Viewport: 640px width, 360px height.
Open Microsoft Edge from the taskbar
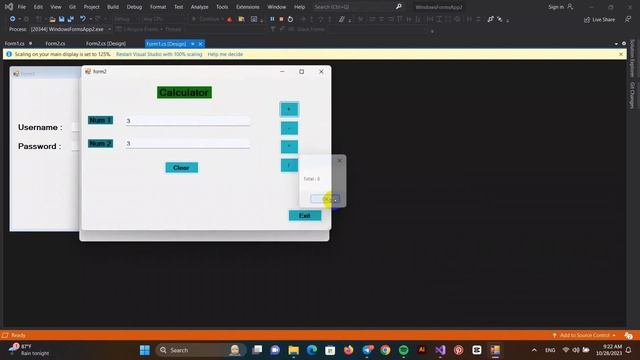(x=312, y=350)
